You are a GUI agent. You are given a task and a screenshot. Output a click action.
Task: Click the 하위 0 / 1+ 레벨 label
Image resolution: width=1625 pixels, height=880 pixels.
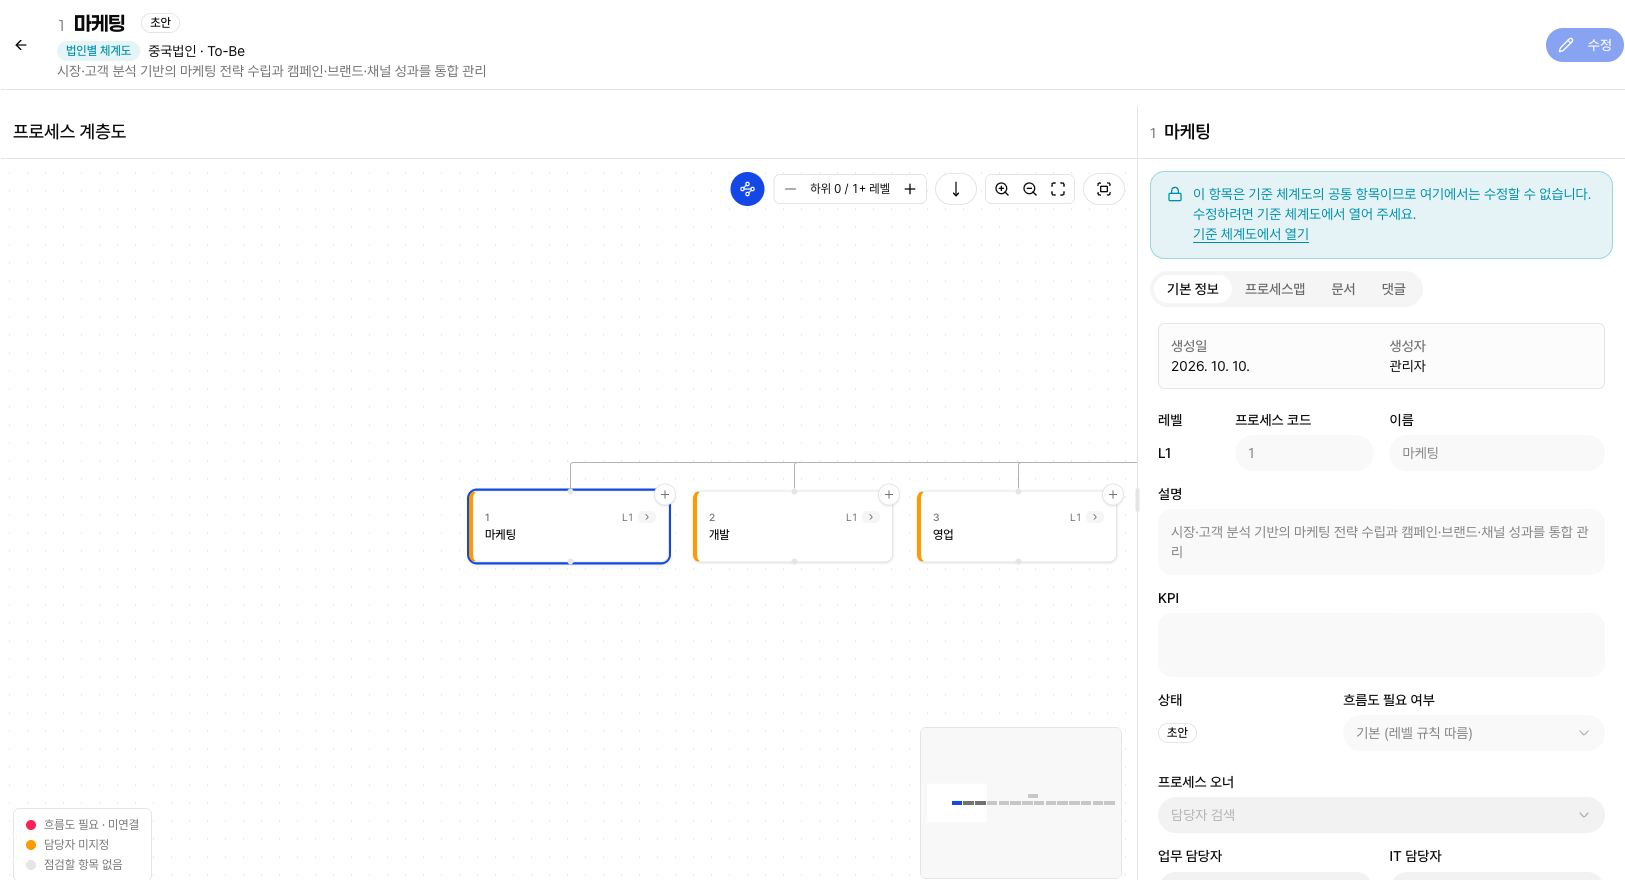pyautogui.click(x=850, y=189)
